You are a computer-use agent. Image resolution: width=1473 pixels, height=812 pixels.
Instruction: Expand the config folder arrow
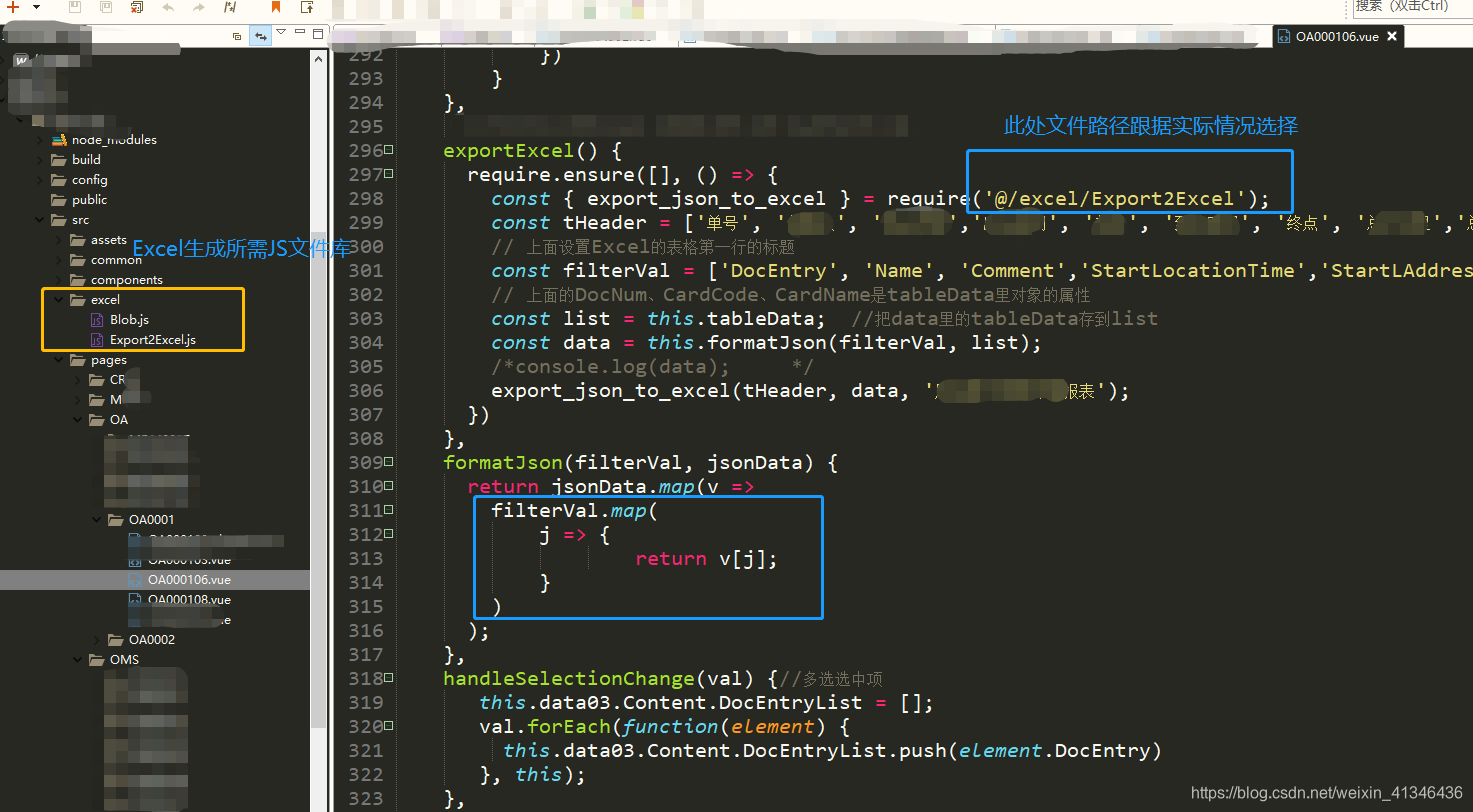pos(40,180)
